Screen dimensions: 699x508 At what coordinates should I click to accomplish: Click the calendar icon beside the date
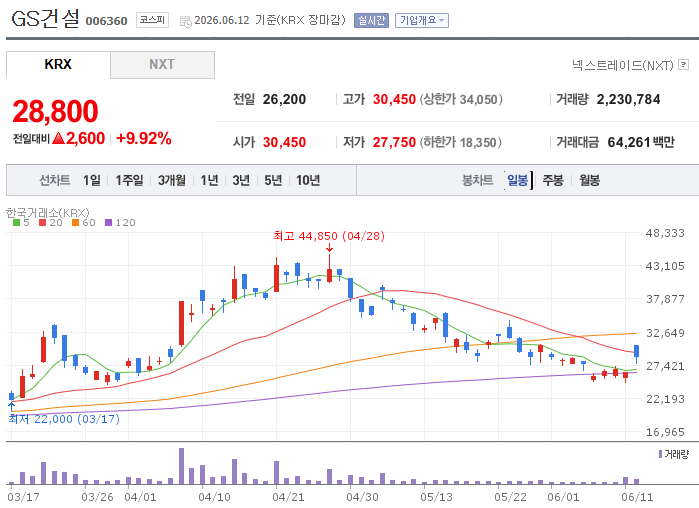(x=185, y=21)
